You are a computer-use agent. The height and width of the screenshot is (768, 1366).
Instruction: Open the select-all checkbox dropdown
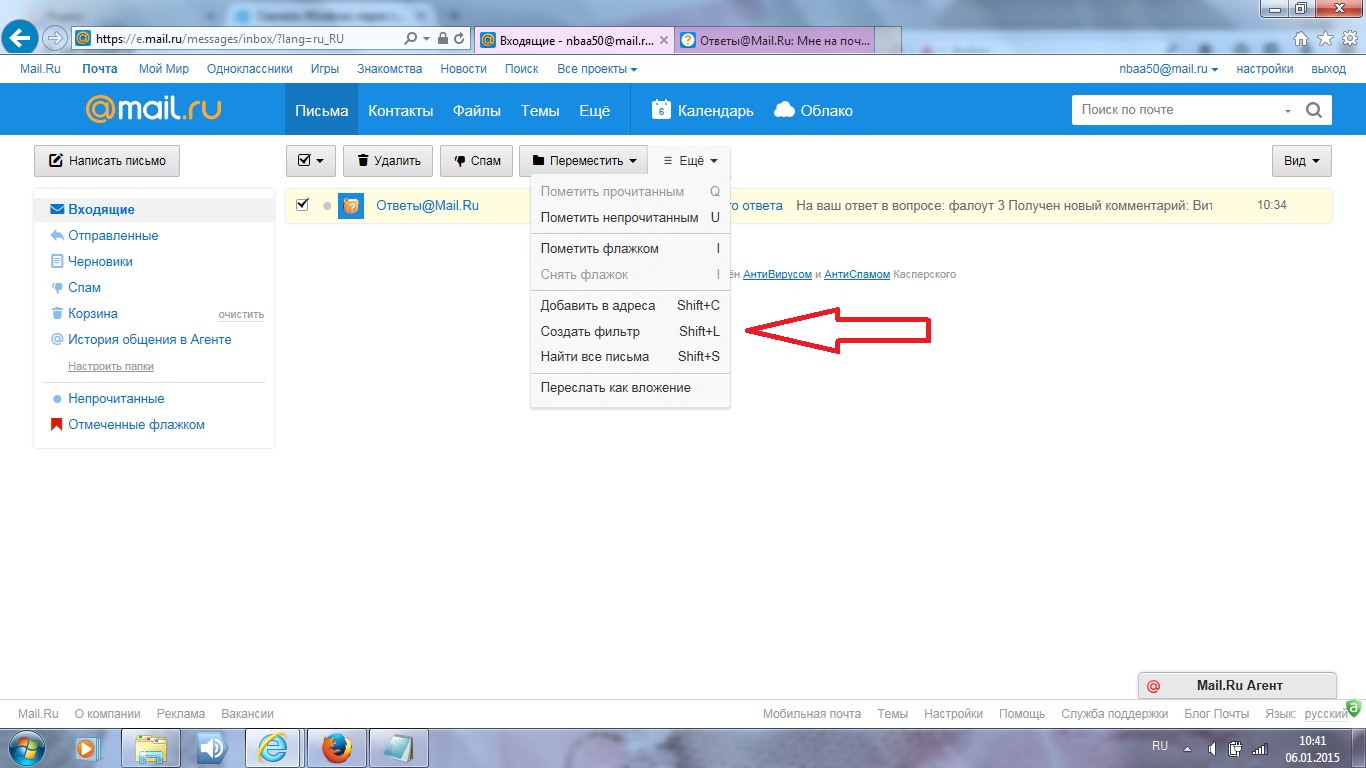tap(311, 160)
